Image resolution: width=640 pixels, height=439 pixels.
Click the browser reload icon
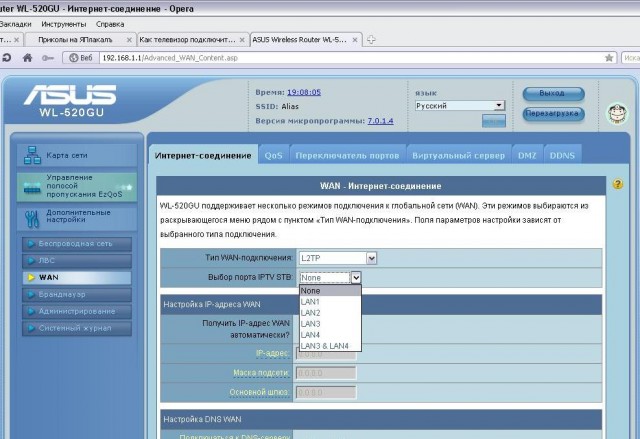click(6, 58)
